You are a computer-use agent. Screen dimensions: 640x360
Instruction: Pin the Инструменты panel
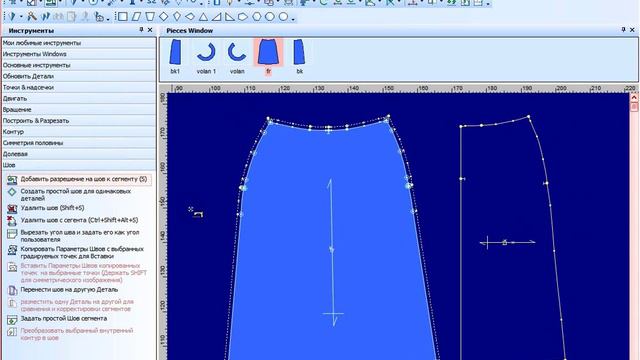pos(141,30)
